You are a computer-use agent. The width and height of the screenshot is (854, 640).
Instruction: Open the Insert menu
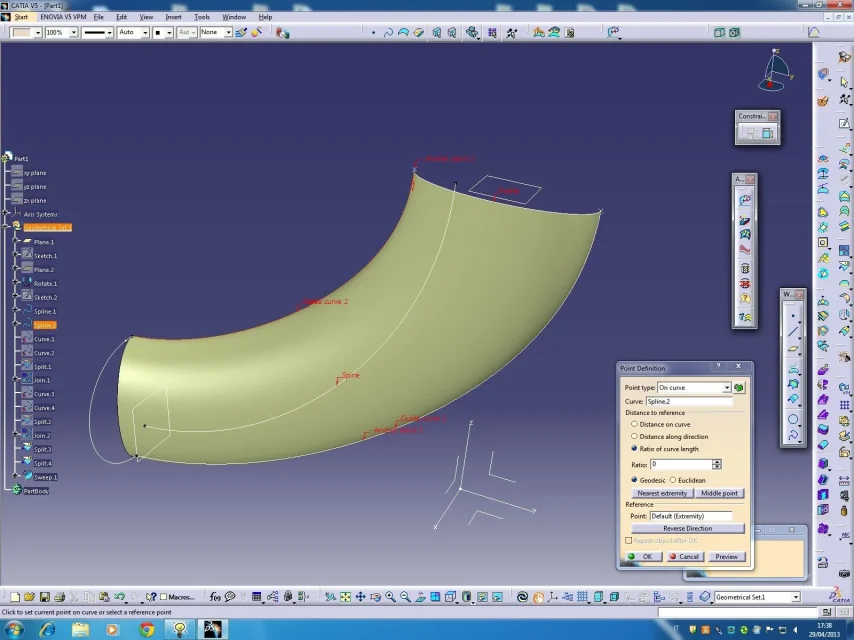click(x=173, y=17)
